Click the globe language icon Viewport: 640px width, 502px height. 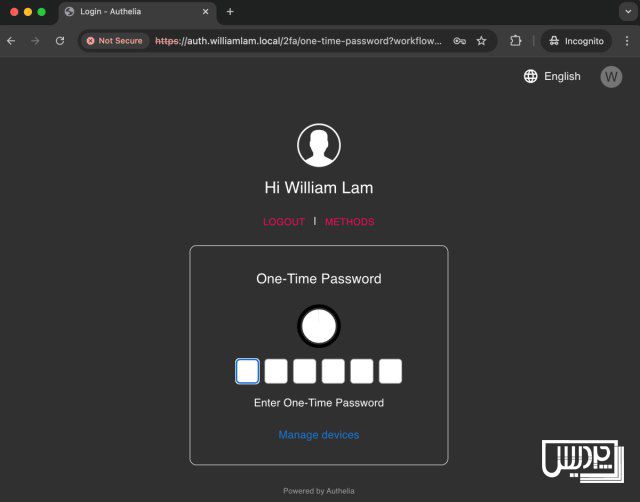click(x=531, y=76)
